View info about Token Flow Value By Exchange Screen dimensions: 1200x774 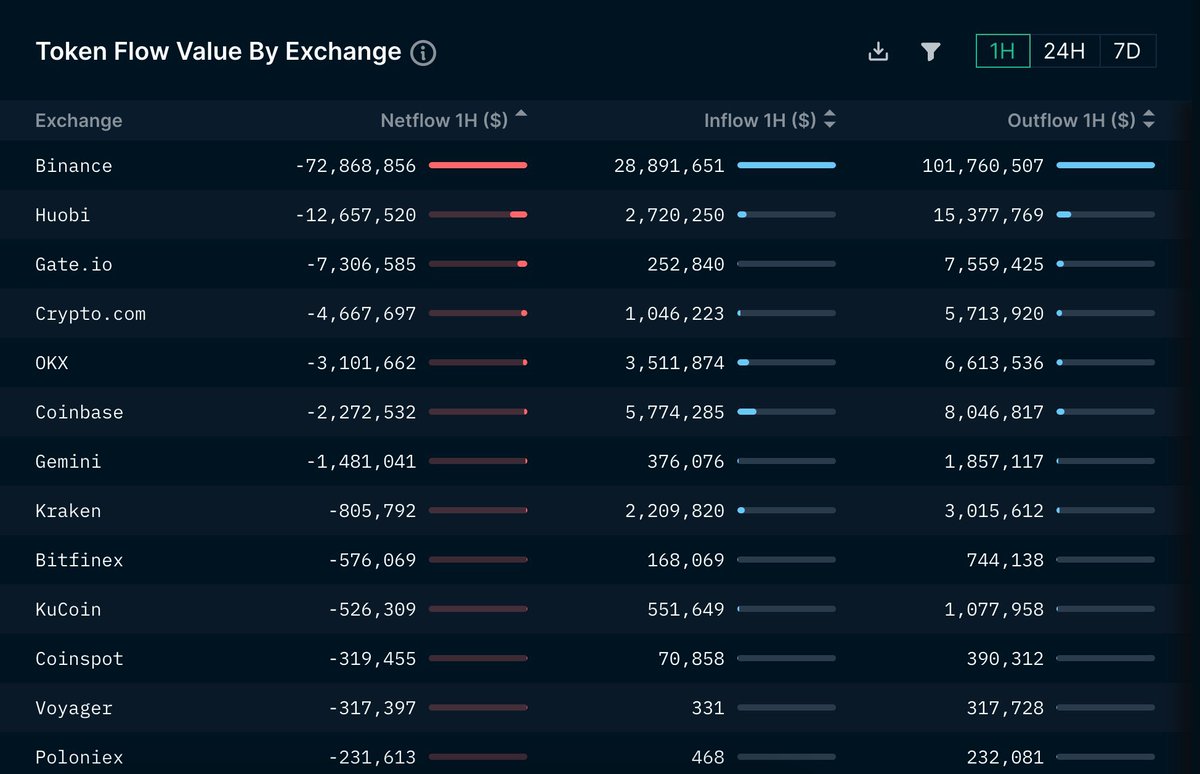(423, 52)
